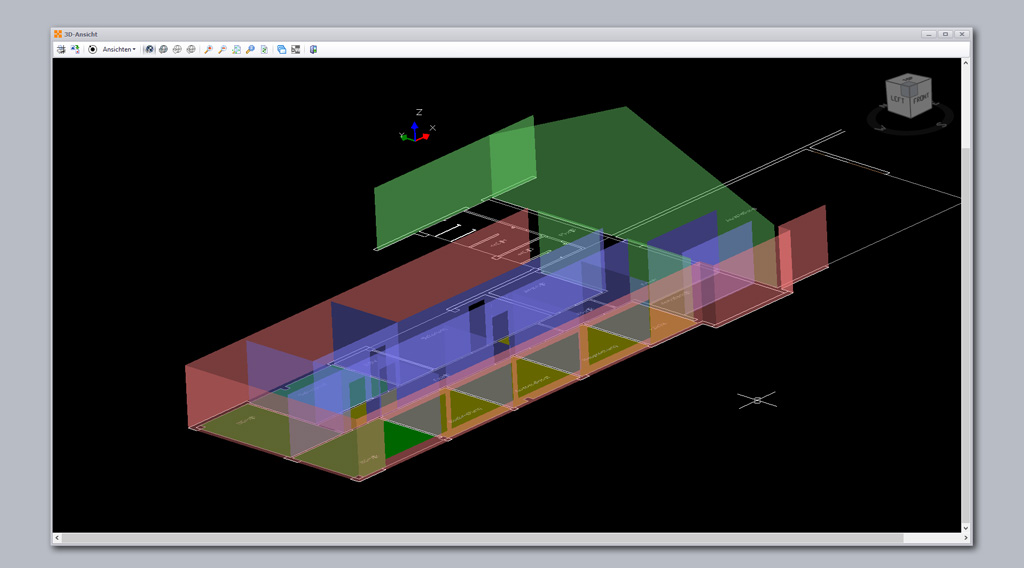This screenshot has width=1024, height=568.
Task: Click the blue cascading windows icon
Action: click(282, 49)
